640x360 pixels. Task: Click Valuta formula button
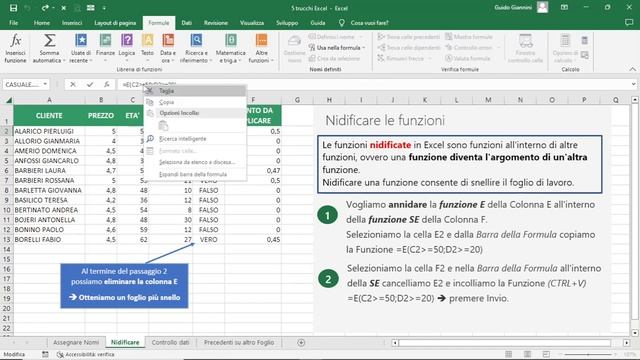coord(468,58)
